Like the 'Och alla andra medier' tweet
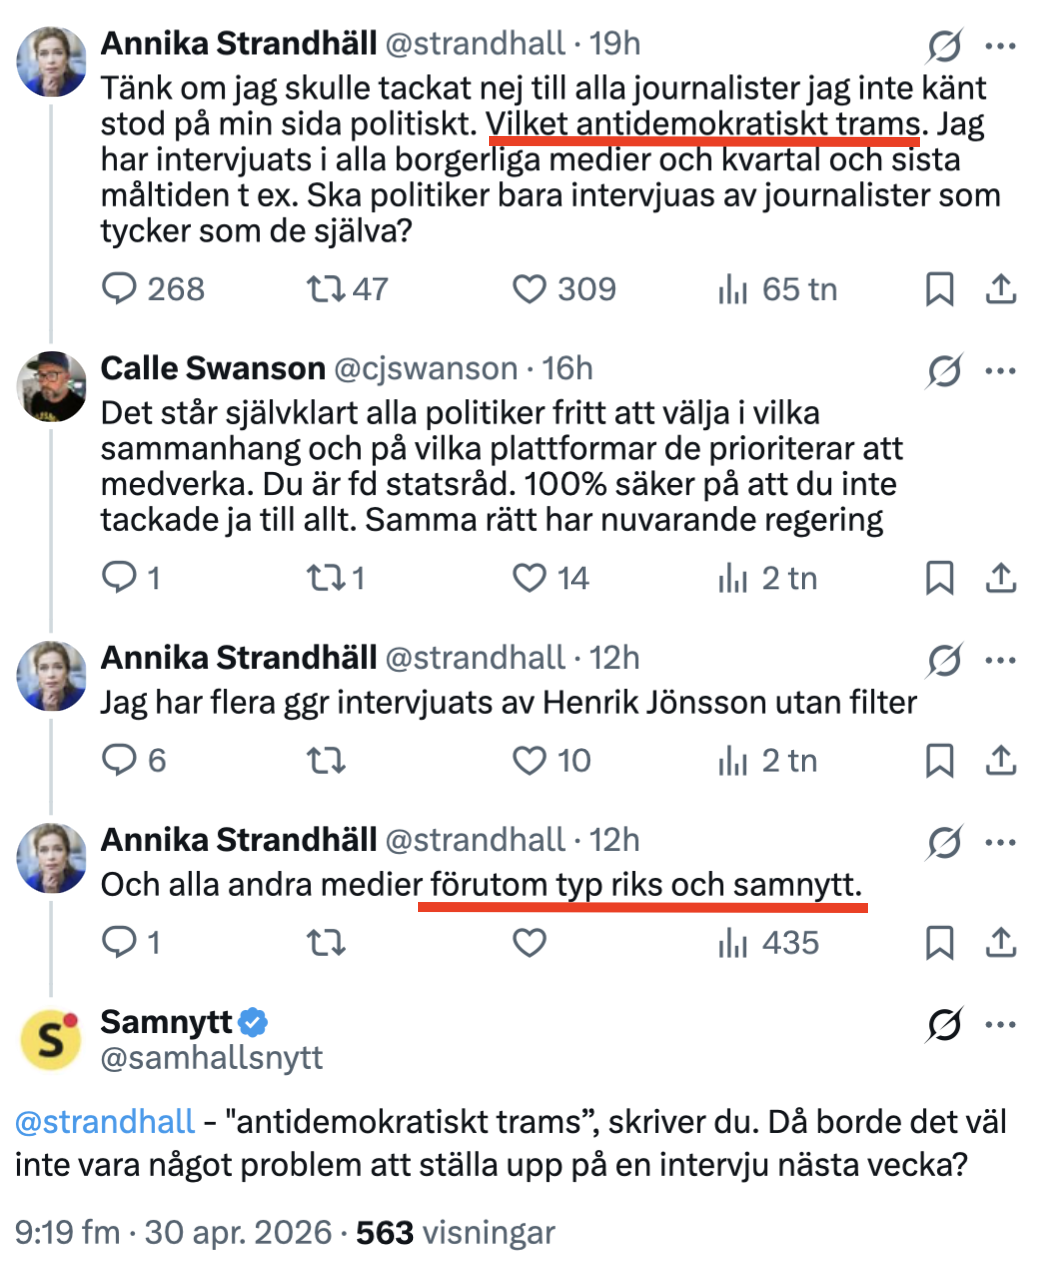Image resolution: width=1046 pixels, height=1270 pixels. point(529,942)
